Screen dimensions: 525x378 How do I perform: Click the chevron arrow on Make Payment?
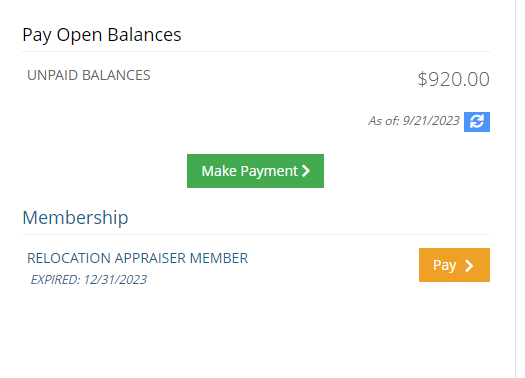[306, 171]
